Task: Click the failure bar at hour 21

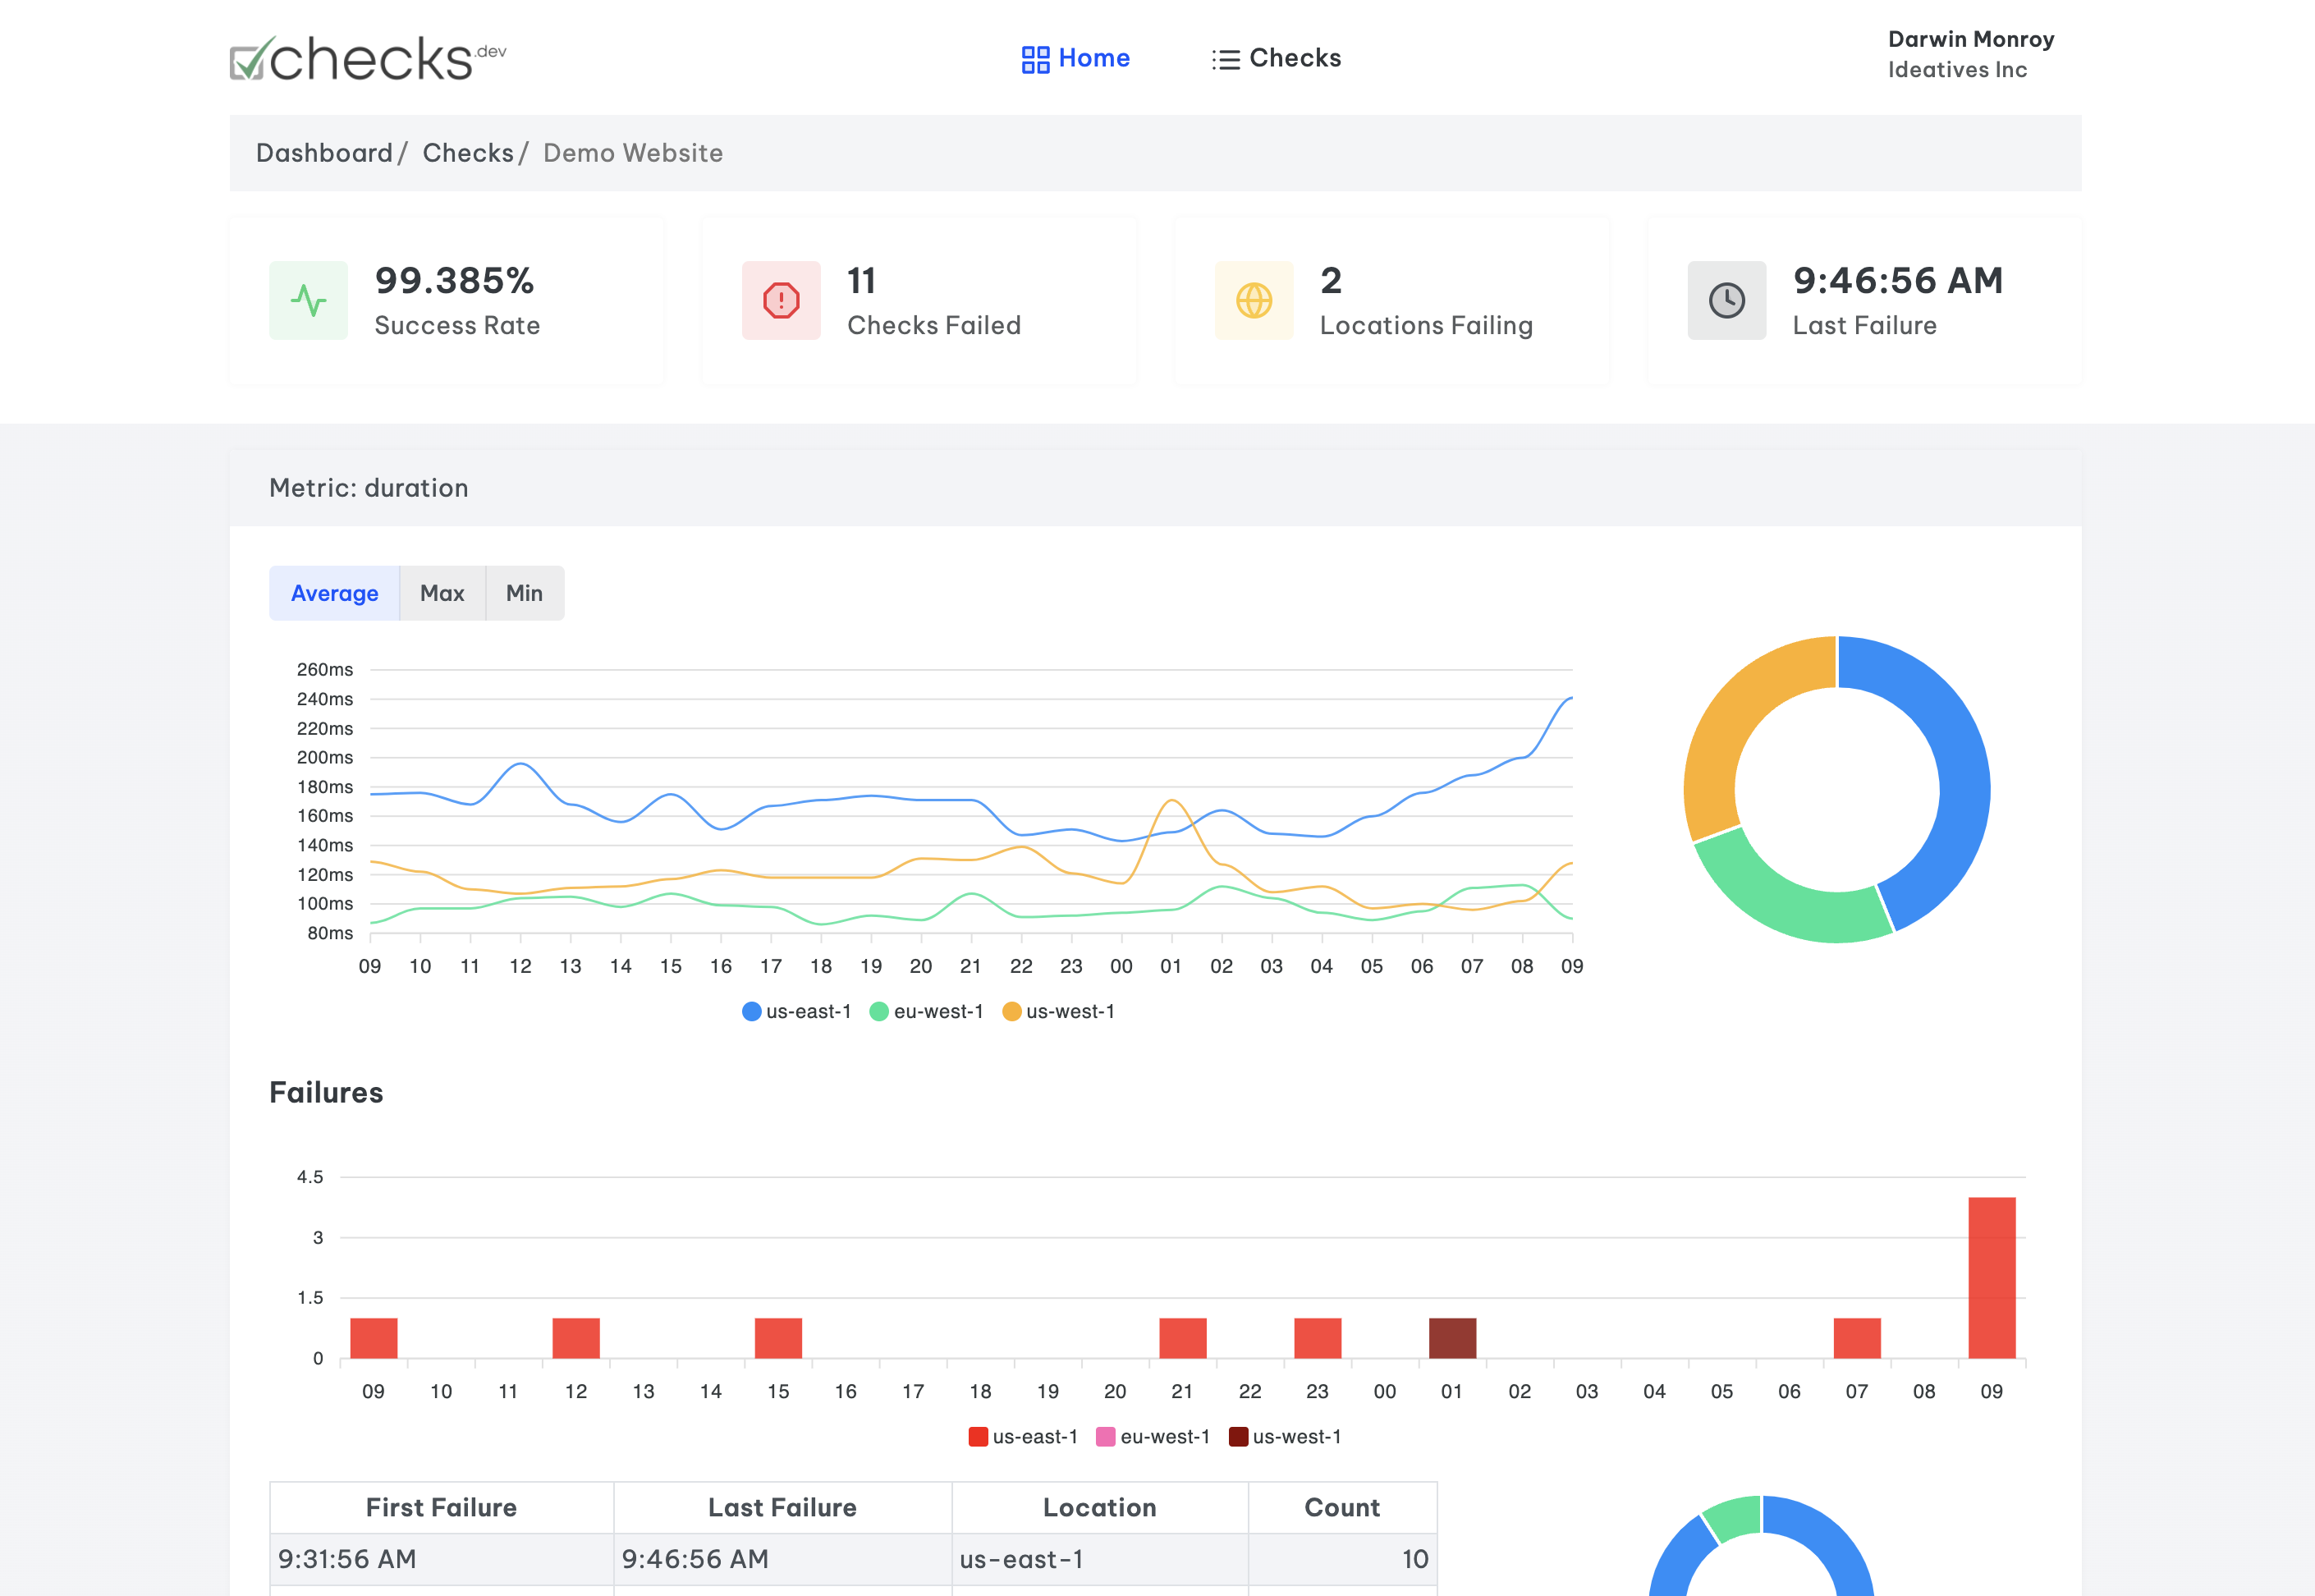Action: [1182, 1338]
